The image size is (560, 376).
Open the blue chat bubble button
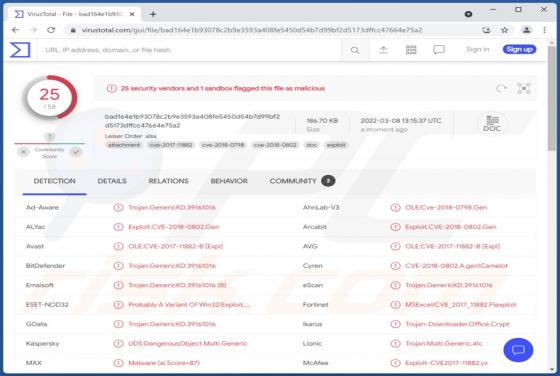click(x=518, y=350)
